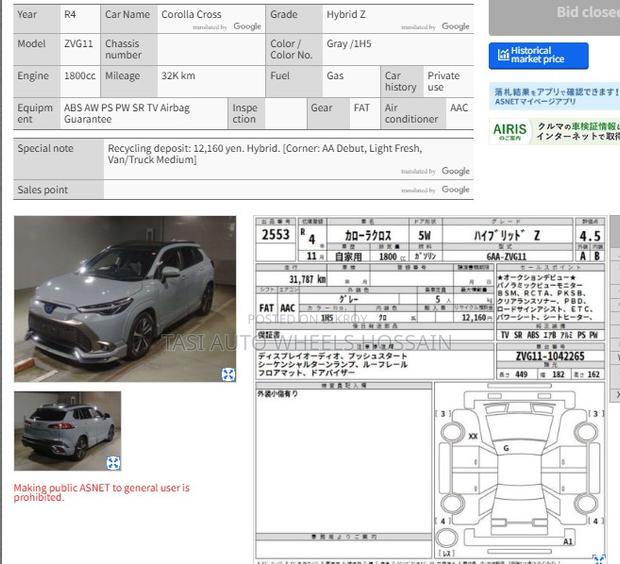Click the fullscreen icon at the inspection sheet corner
Screen dimensions: 620x564
(x=599, y=559)
